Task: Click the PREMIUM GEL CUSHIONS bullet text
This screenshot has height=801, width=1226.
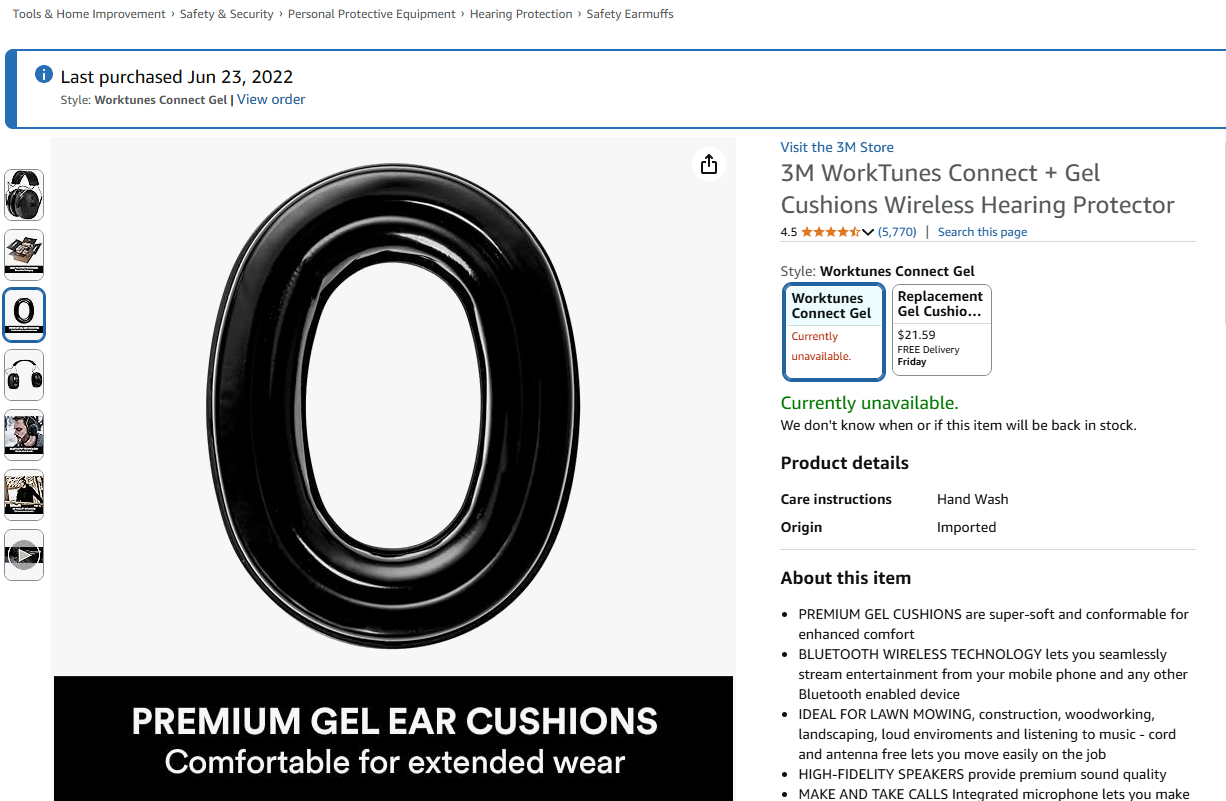Action: [x=993, y=624]
